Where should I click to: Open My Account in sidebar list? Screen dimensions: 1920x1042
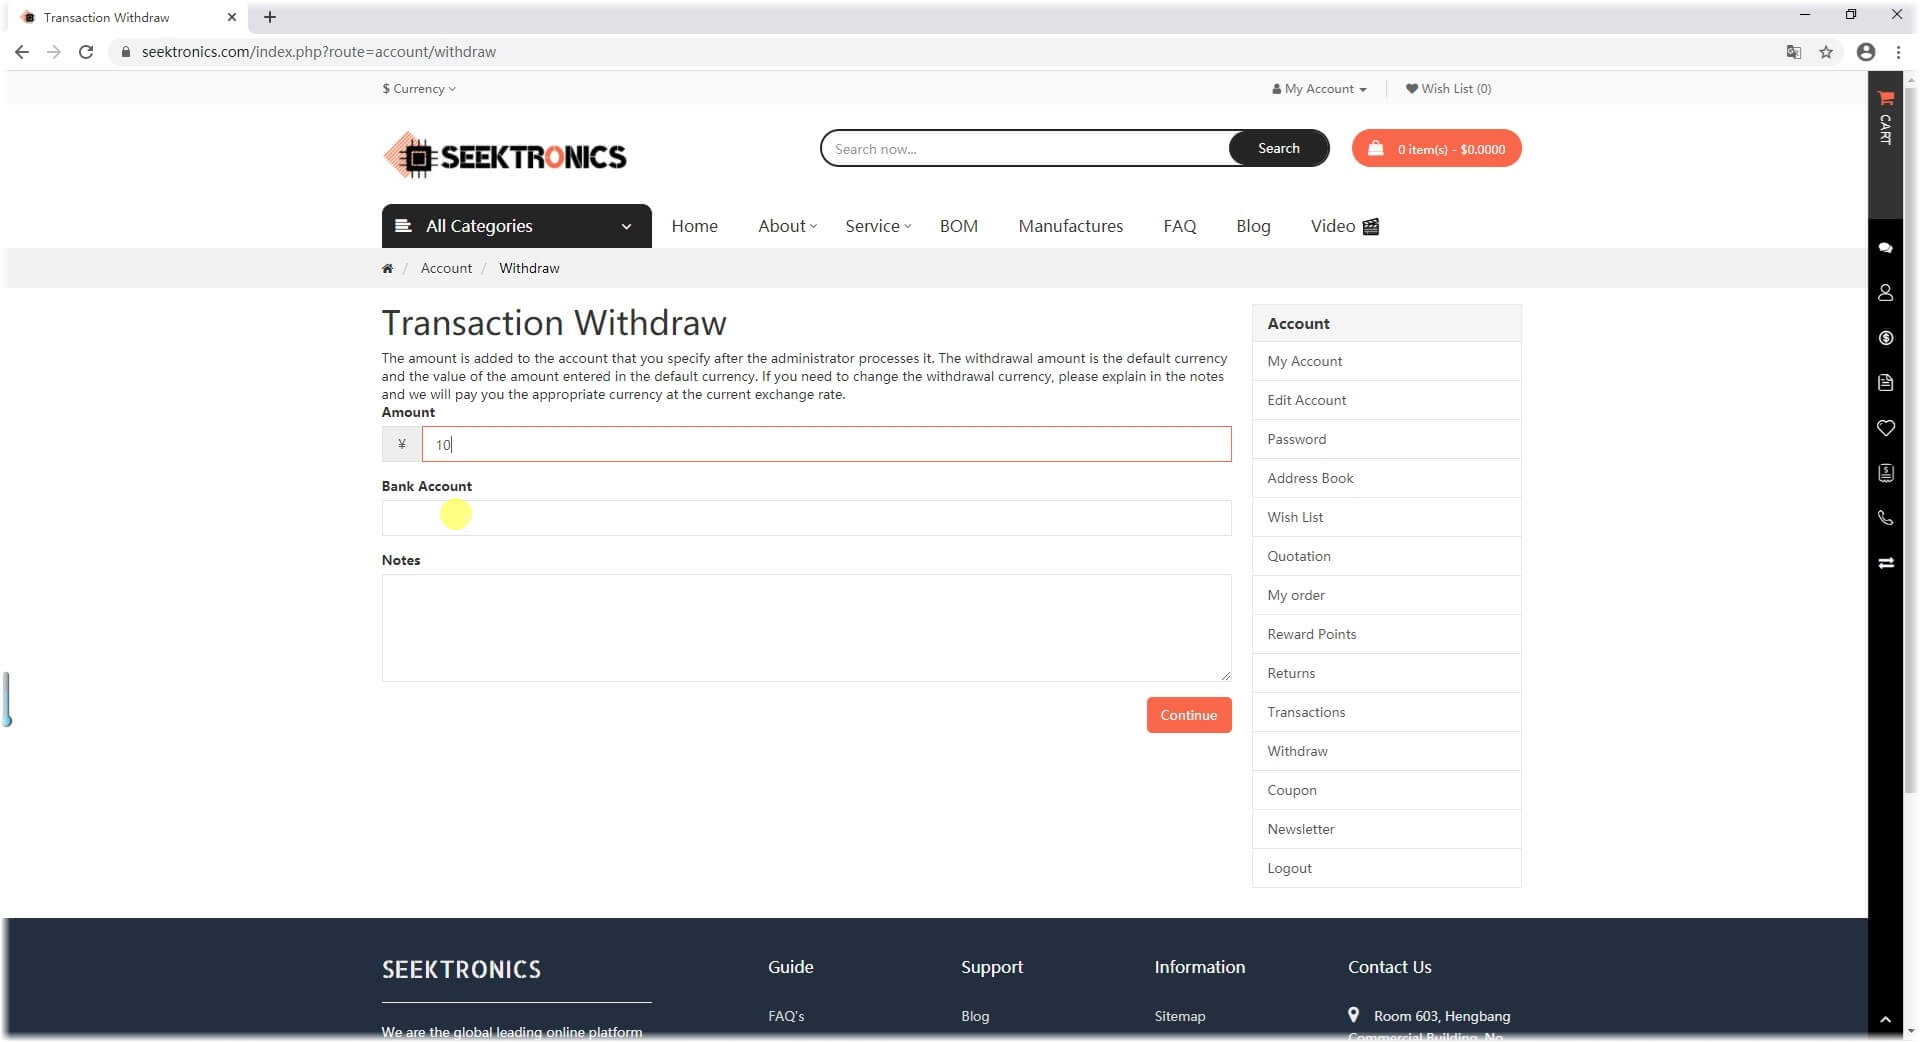[x=1386, y=361]
